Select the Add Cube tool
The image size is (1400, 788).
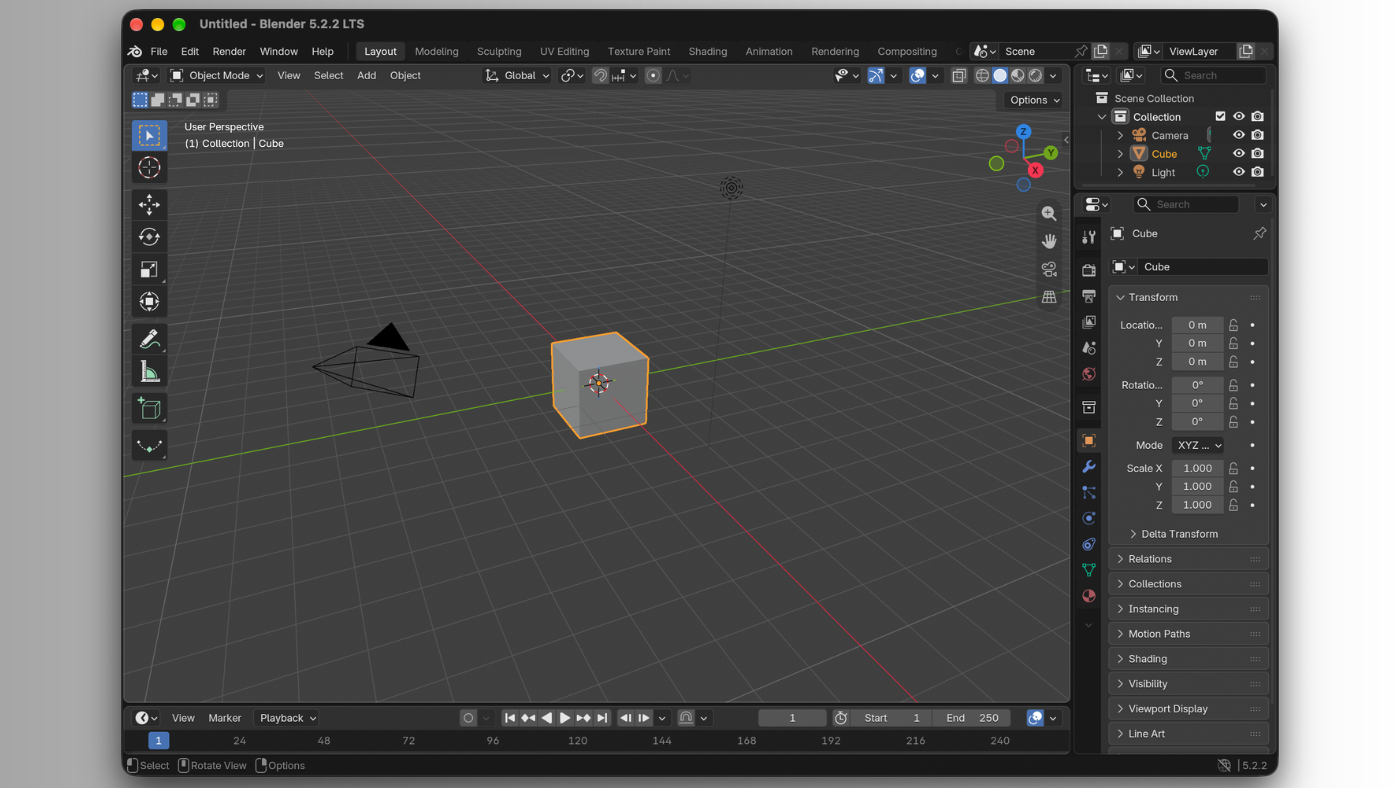point(149,408)
